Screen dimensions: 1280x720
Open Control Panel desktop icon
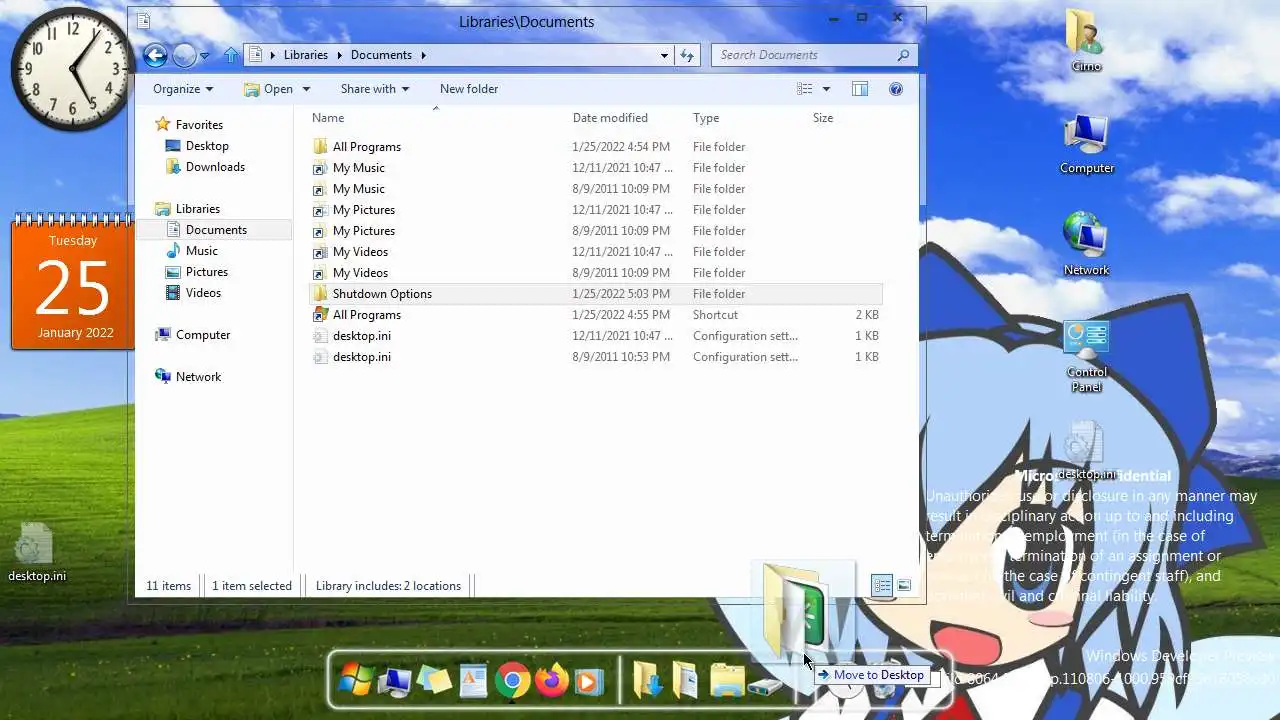coord(1086,357)
